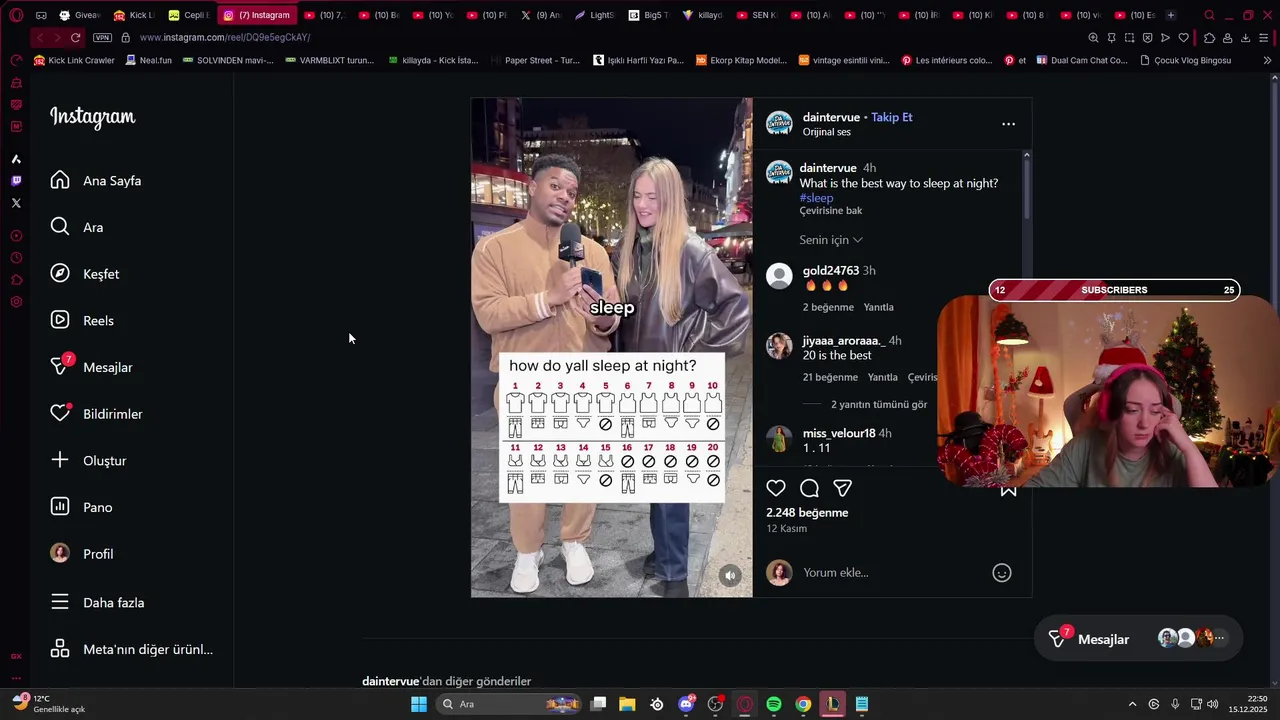Like the reel with heart icon

click(x=776, y=488)
